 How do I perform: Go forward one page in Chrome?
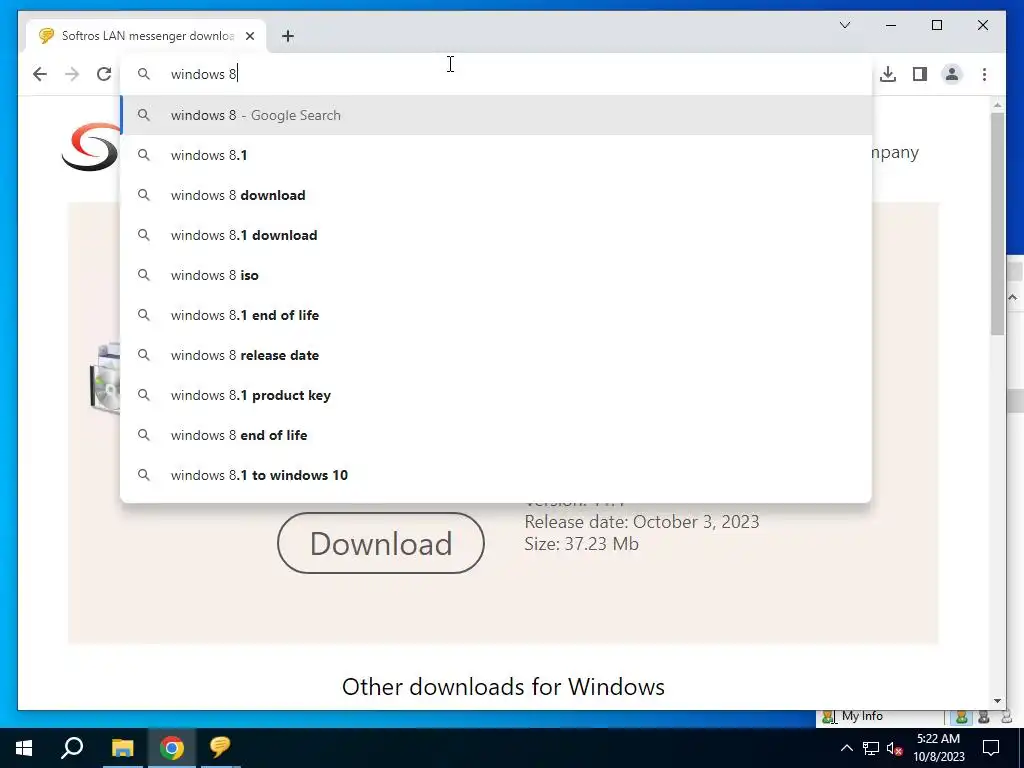point(72,74)
